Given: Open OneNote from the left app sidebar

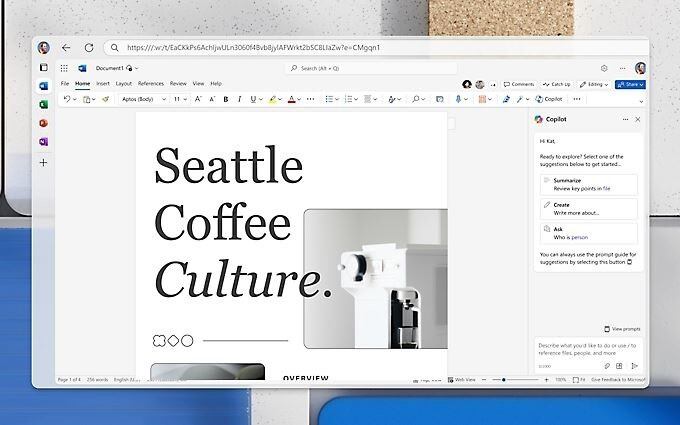Looking at the screenshot, I should 43,142.
